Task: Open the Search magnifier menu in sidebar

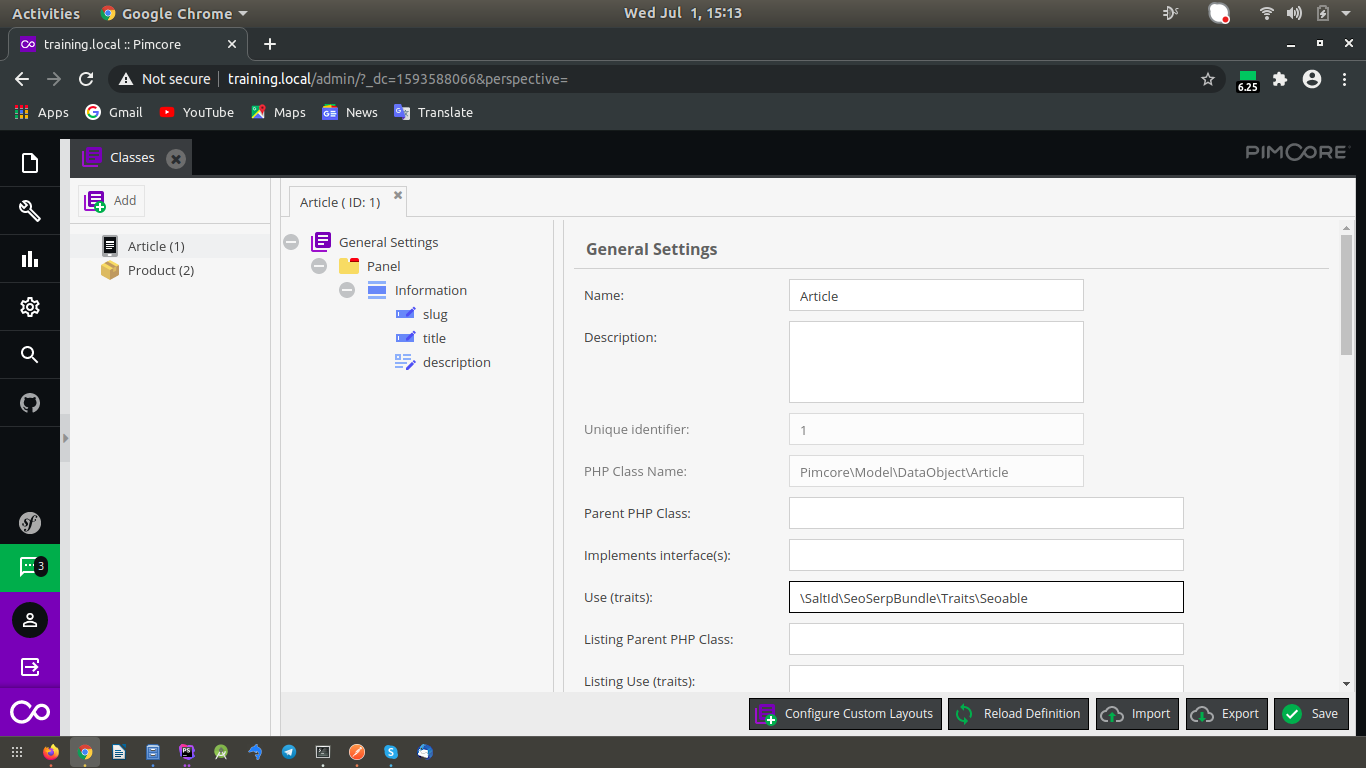Action: click(30, 355)
